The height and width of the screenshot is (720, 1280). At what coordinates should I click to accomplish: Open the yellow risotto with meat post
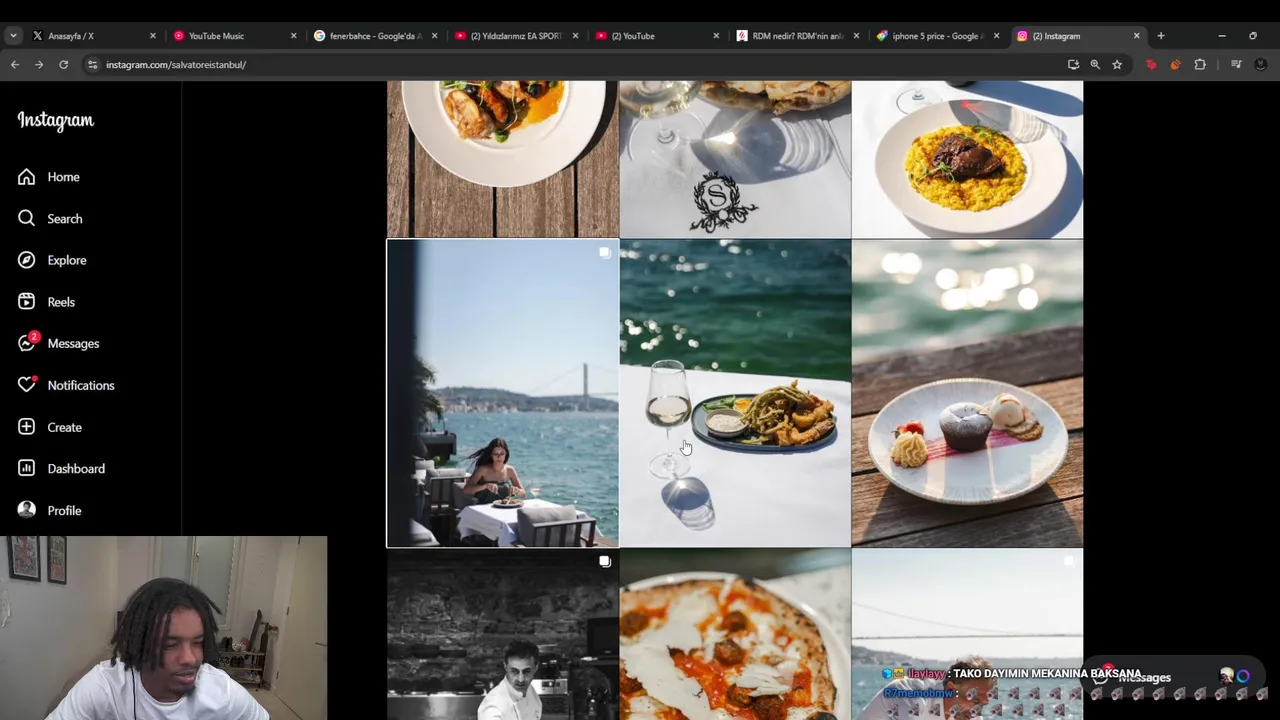[967, 159]
